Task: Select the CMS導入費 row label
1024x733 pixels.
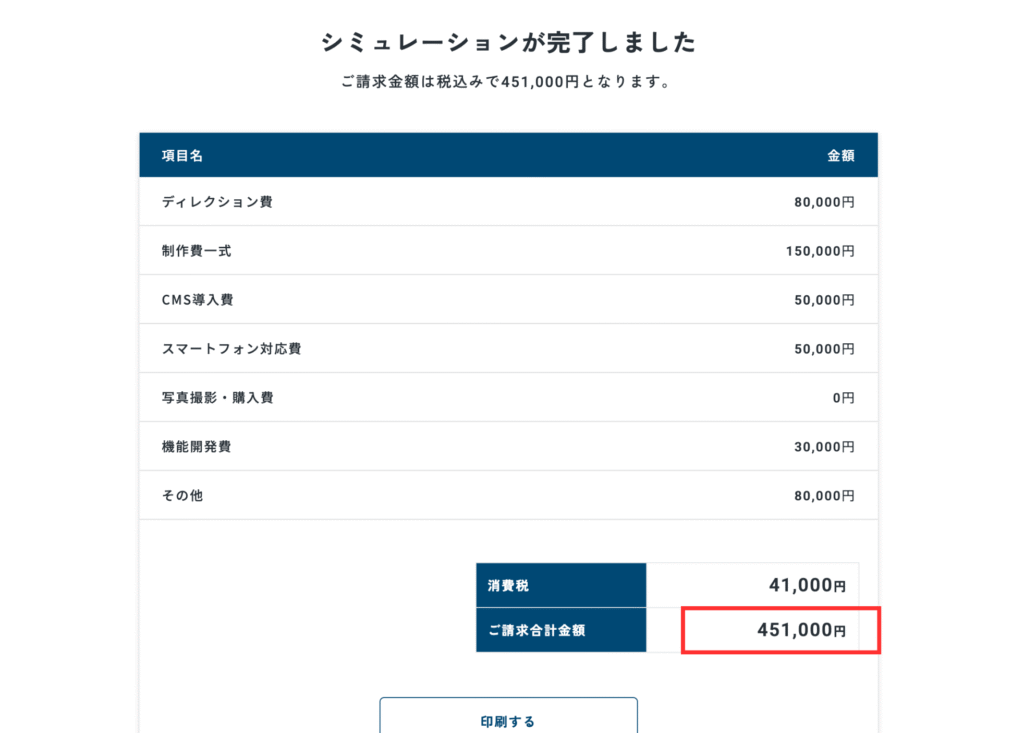Action: pos(197,300)
